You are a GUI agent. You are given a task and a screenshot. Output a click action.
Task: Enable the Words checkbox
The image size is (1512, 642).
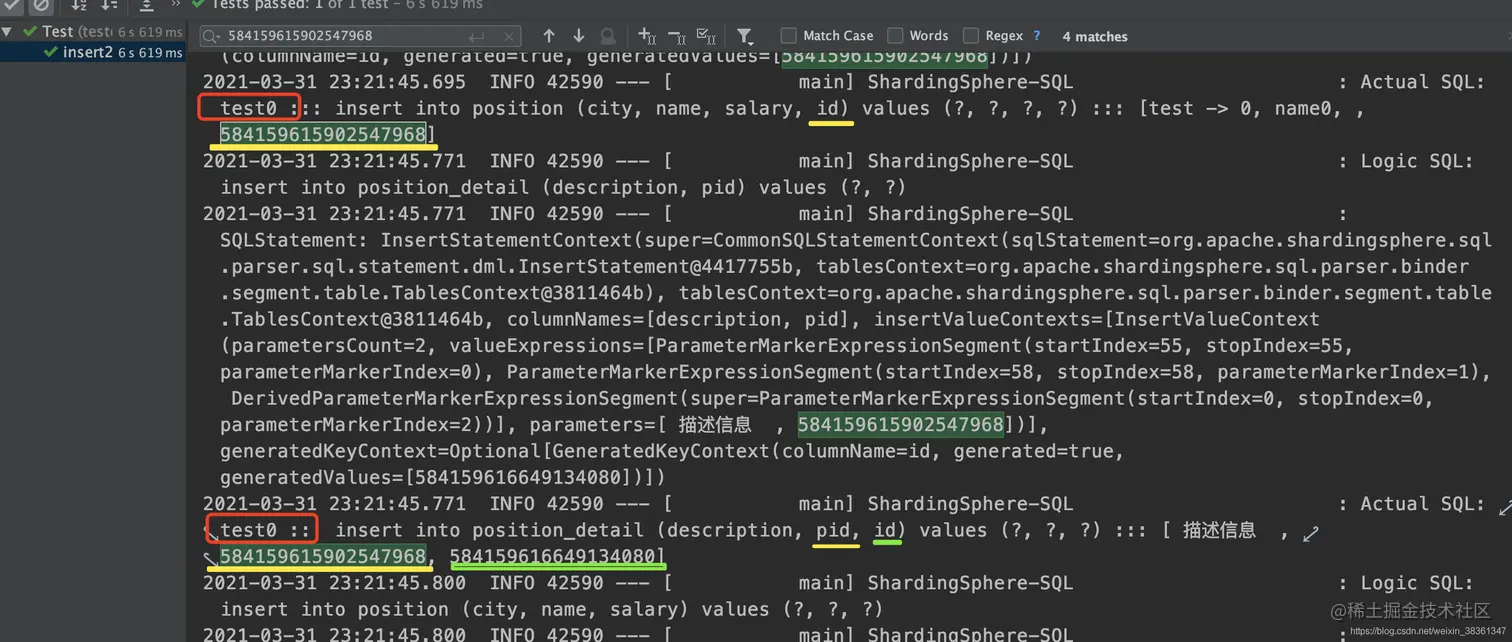[895, 36]
